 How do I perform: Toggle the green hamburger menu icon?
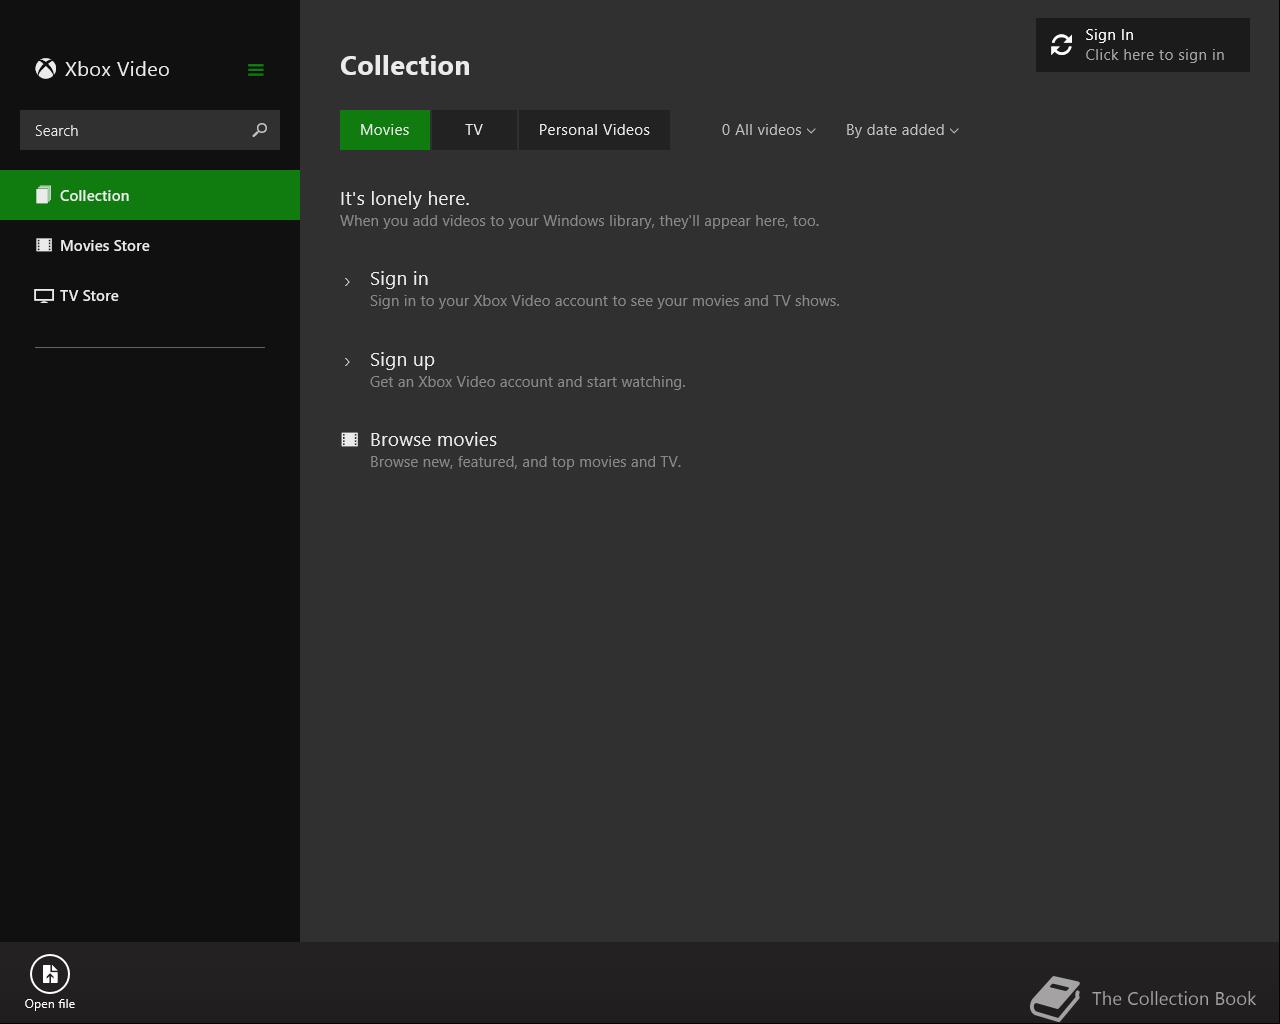pyautogui.click(x=256, y=70)
